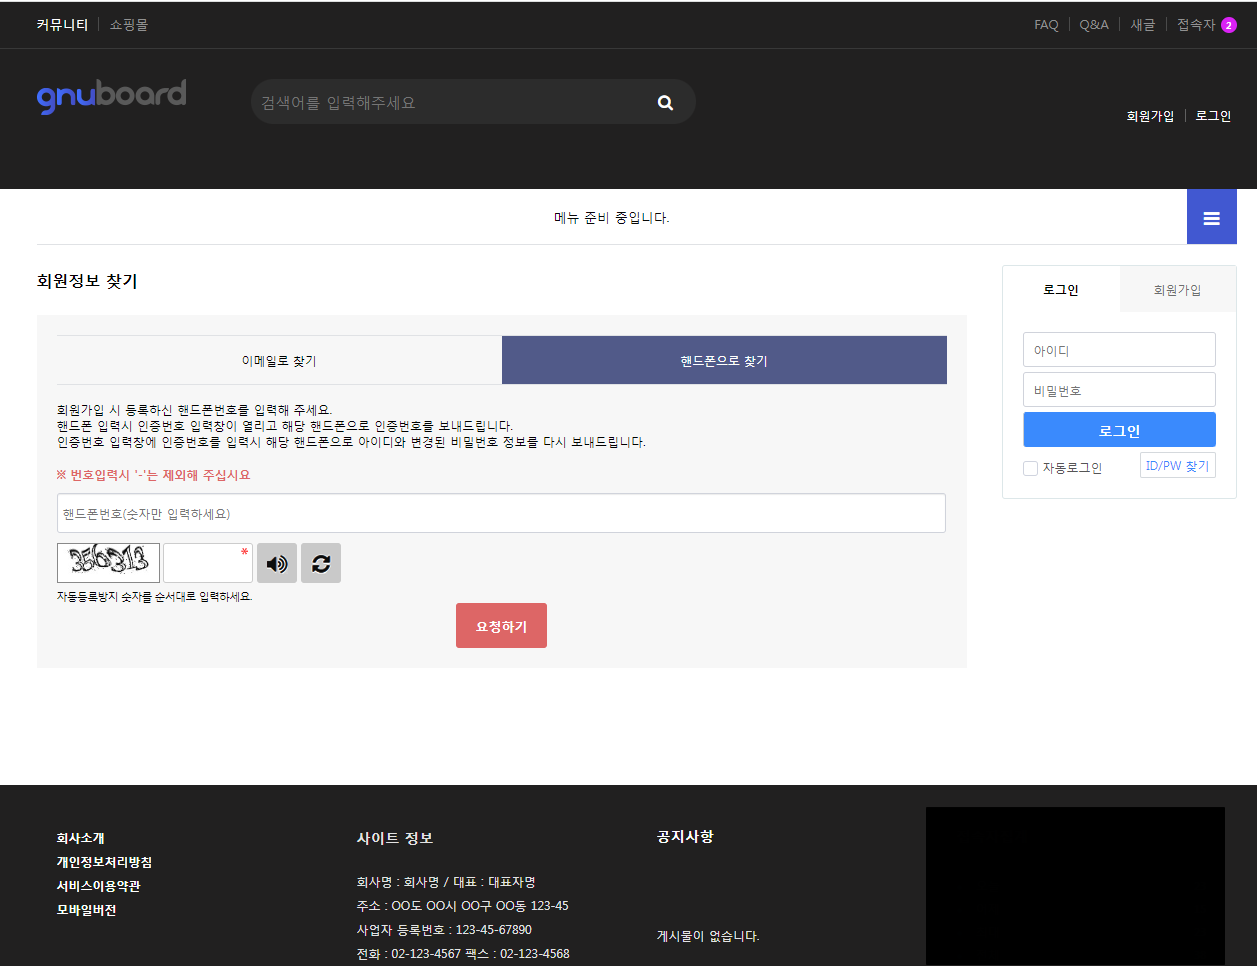Select the 핸드폰으로 찾기 tab
The image size is (1257, 966).
(724, 360)
